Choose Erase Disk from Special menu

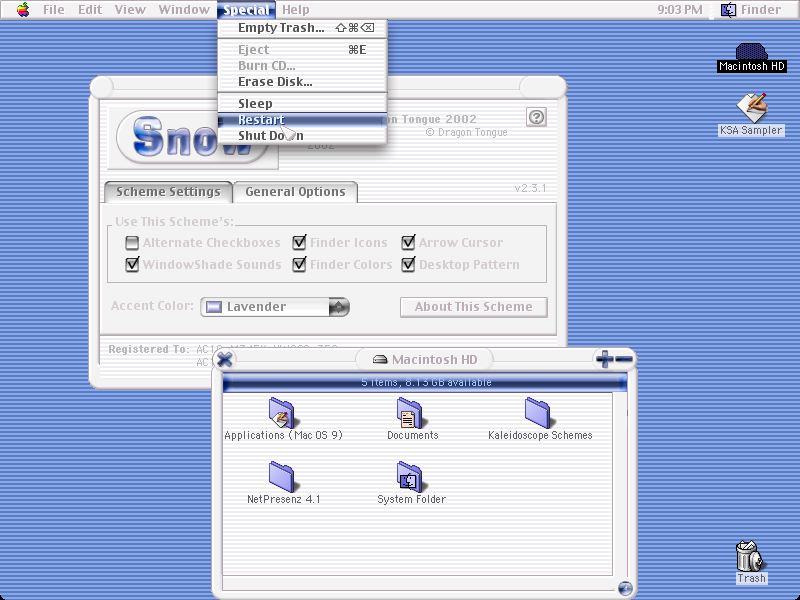coord(303,82)
